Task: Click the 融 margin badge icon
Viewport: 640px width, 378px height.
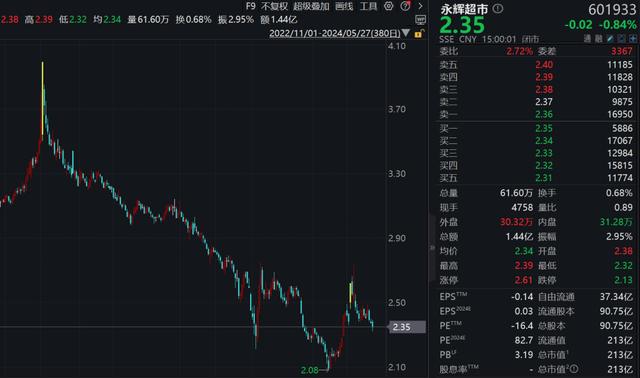Action: [598, 39]
